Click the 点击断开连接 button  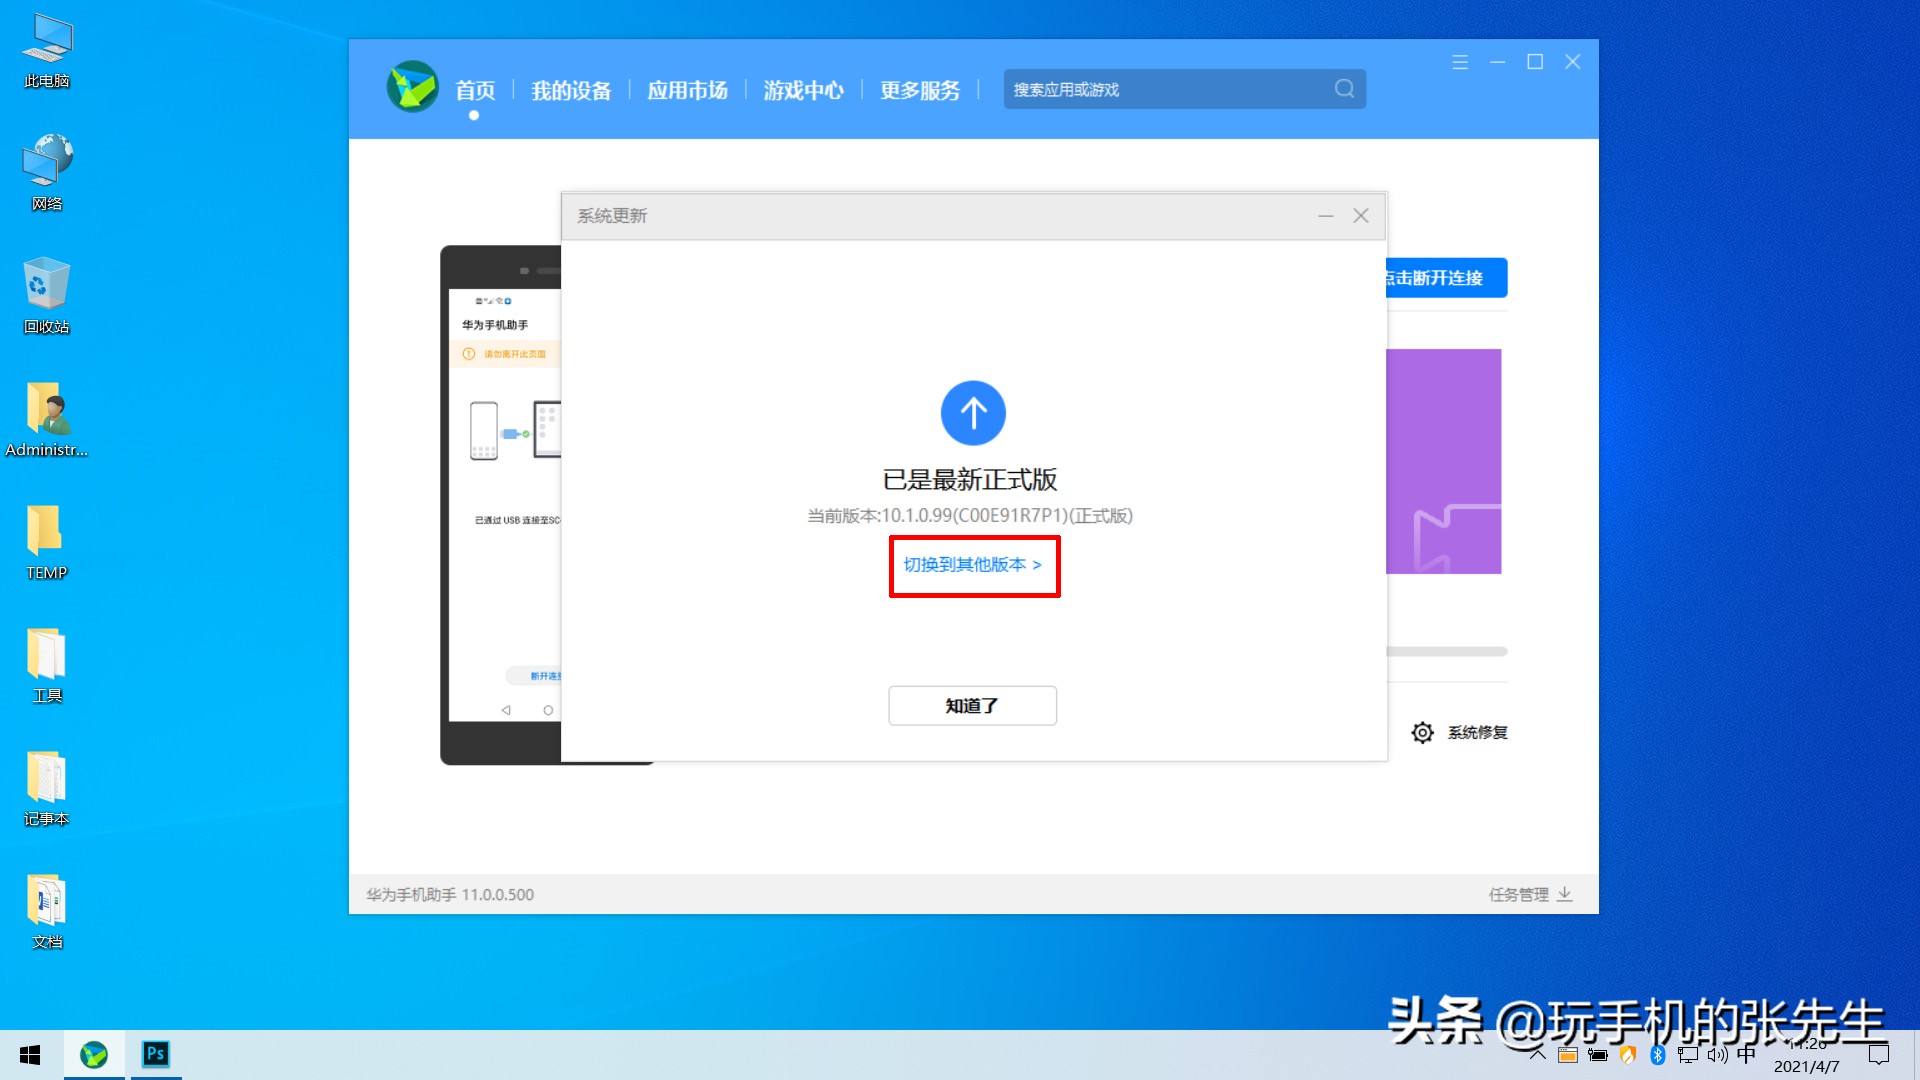pos(1446,278)
